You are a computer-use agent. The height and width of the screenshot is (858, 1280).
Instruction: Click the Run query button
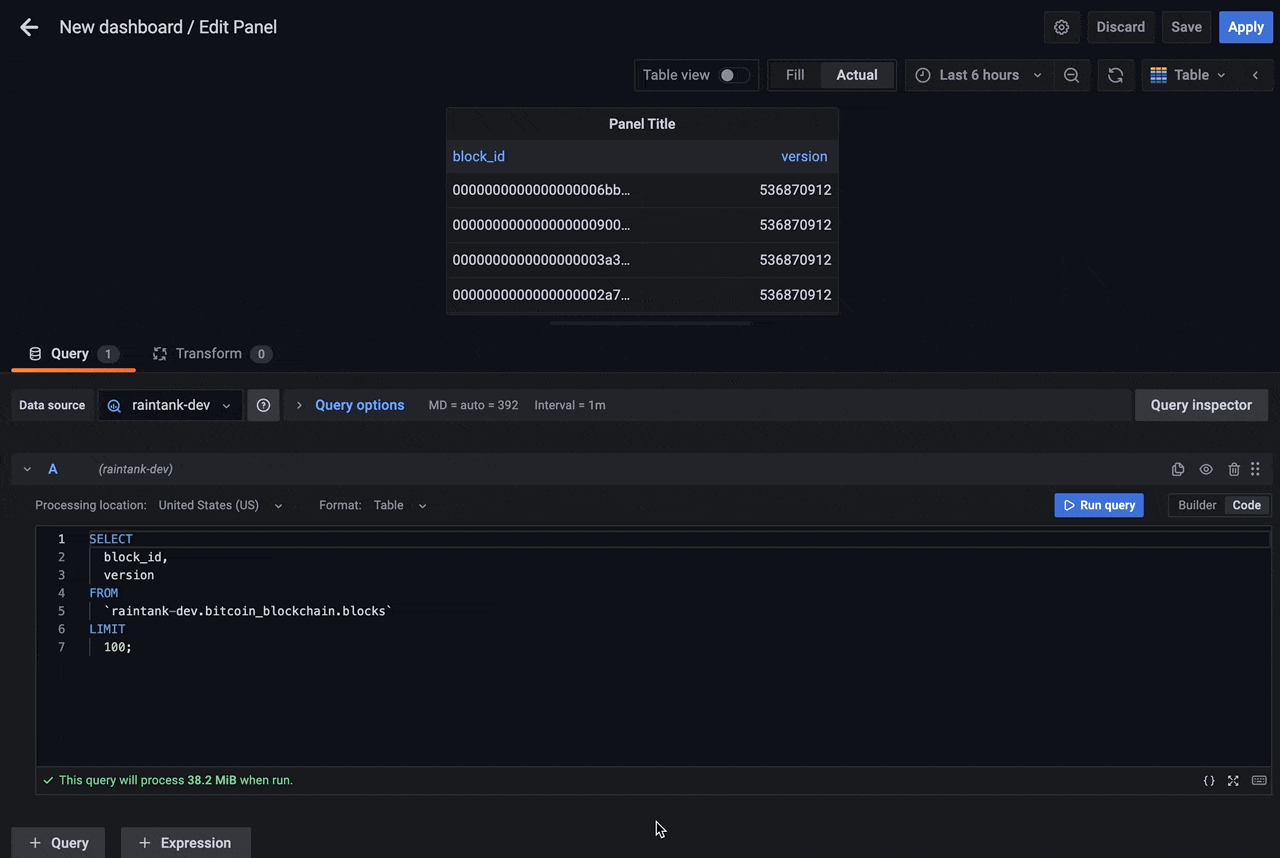(x=1098, y=505)
